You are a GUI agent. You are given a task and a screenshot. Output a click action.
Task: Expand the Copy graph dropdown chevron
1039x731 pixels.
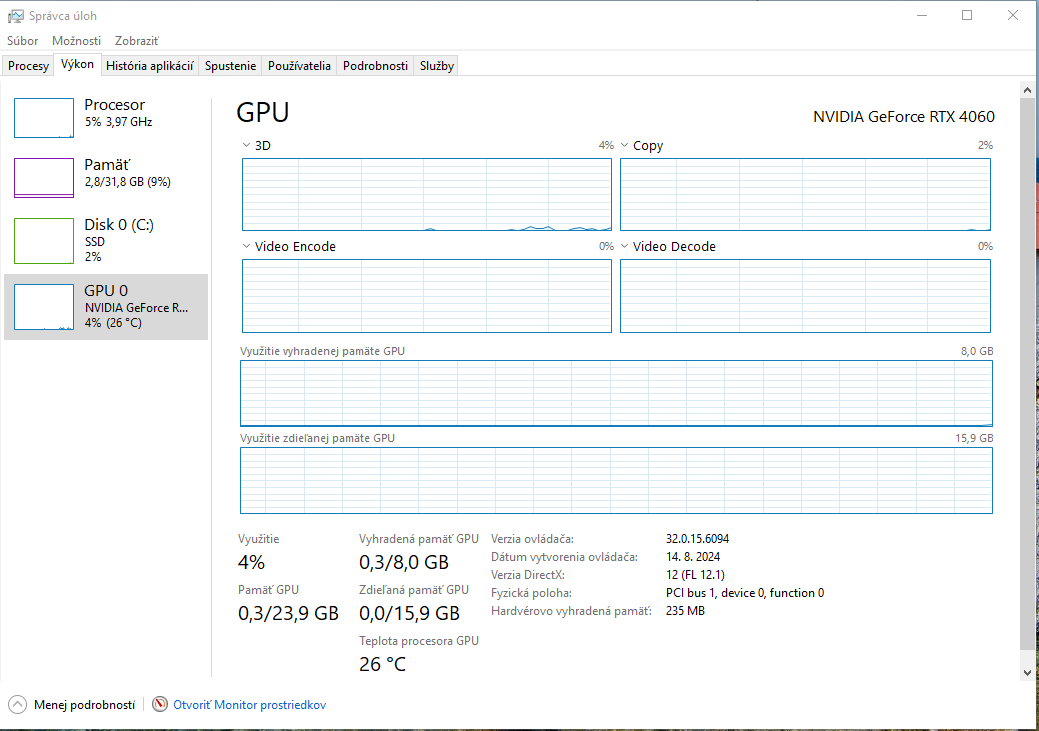[x=624, y=145]
